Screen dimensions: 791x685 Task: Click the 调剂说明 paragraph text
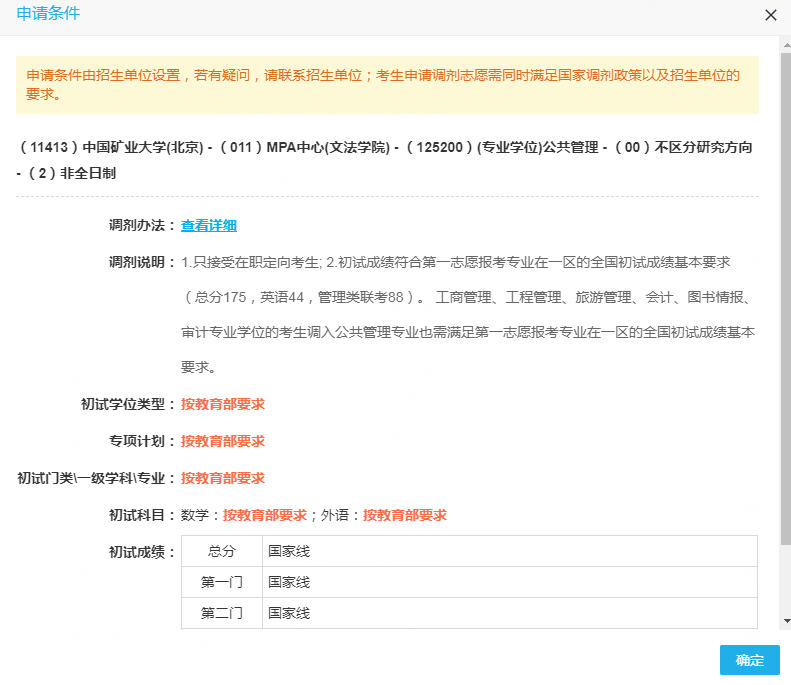(x=468, y=314)
